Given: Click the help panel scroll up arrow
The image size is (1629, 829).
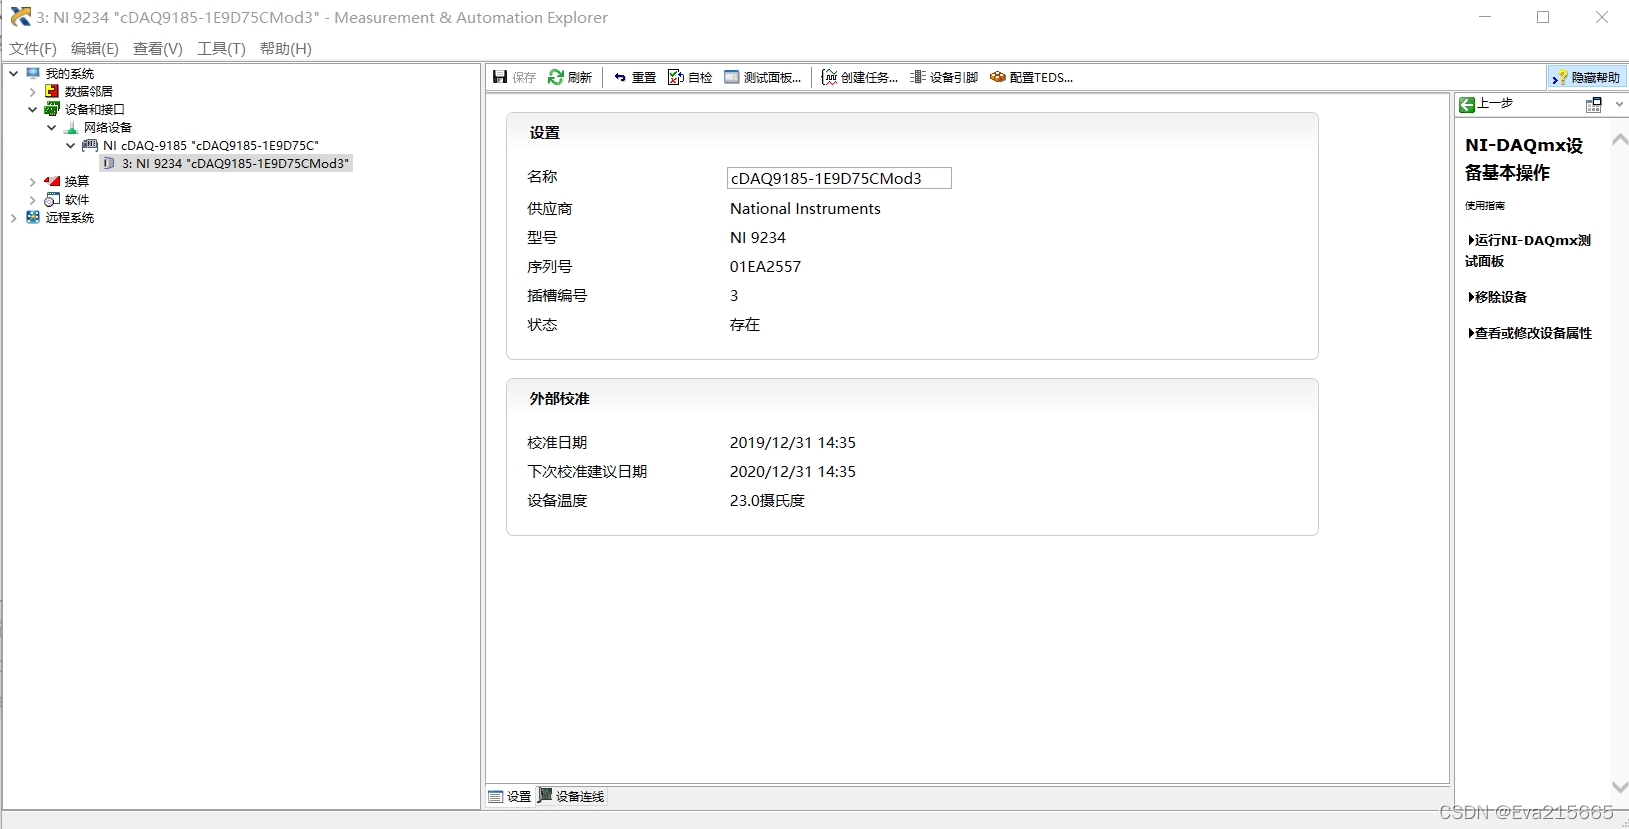Looking at the screenshot, I should click(x=1620, y=142).
